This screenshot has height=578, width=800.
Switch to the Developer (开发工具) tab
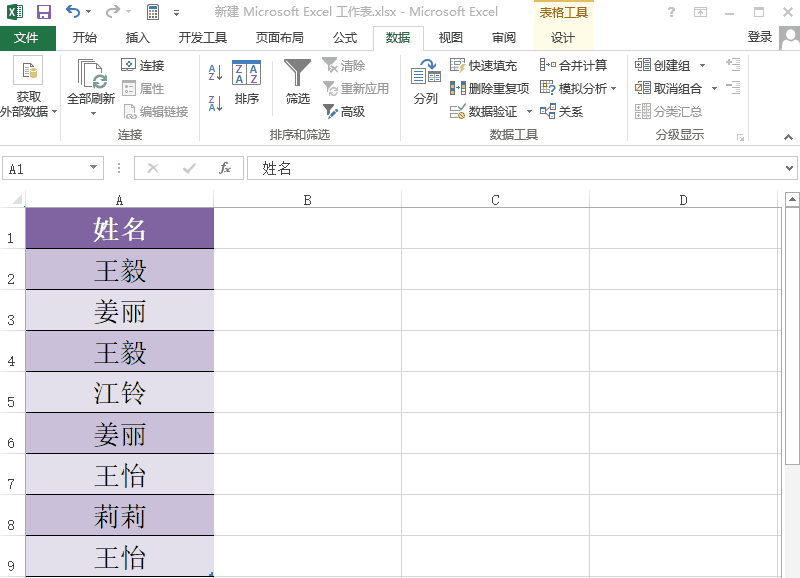[203, 38]
